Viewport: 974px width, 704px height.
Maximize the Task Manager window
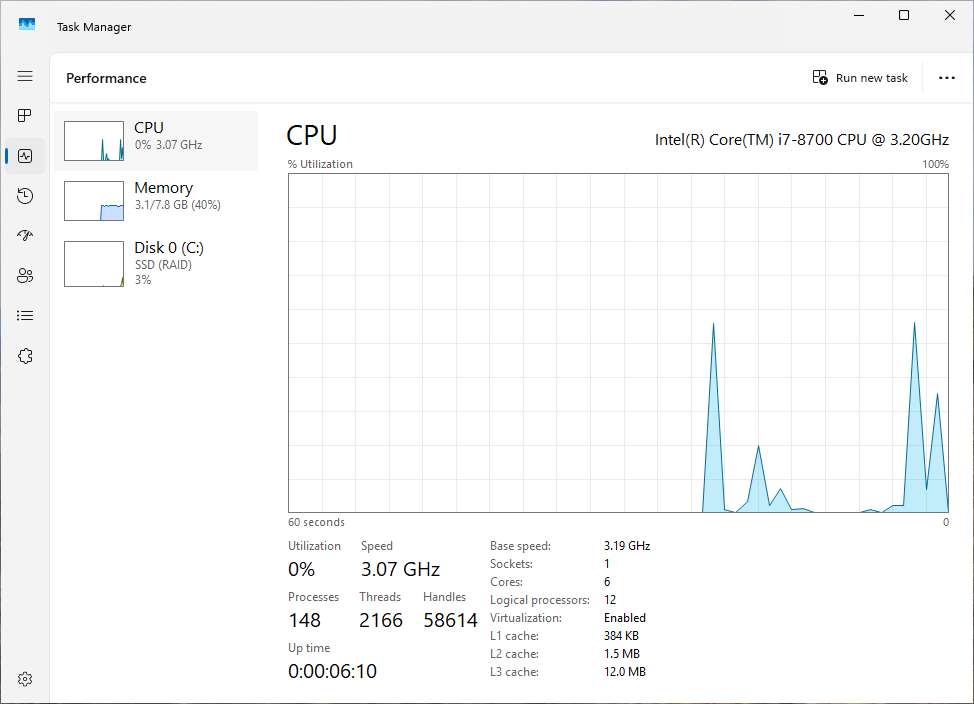click(904, 15)
